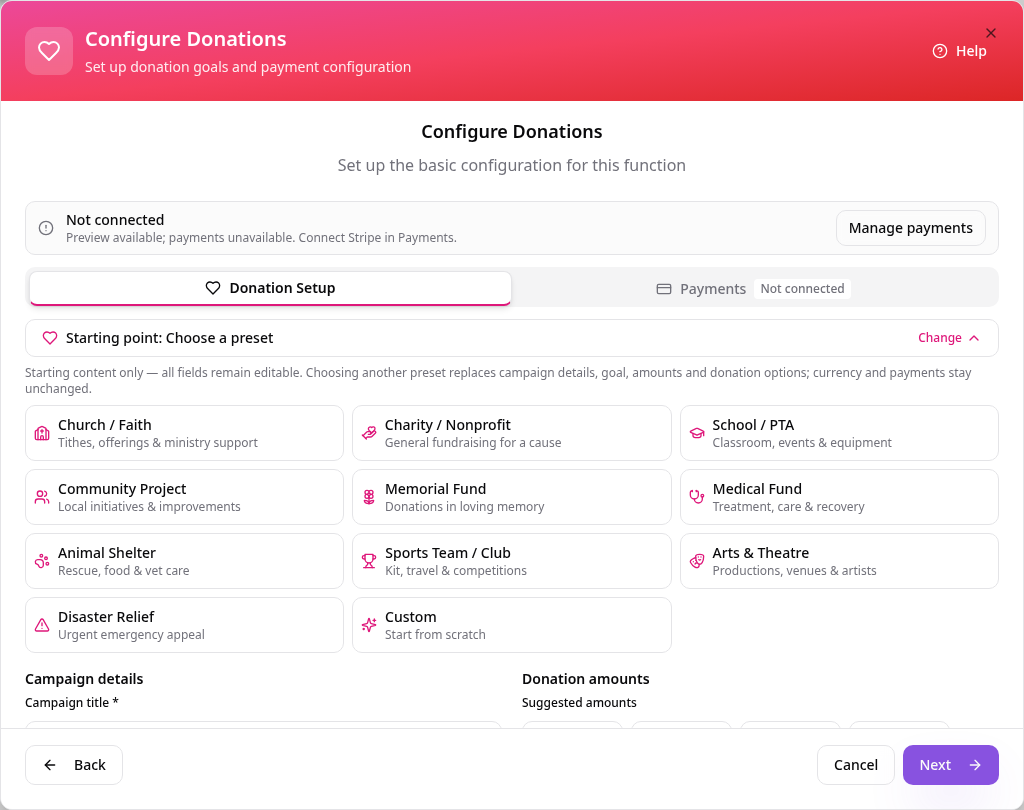Click the heart logo in the header
The image size is (1024, 810).
(x=49, y=51)
